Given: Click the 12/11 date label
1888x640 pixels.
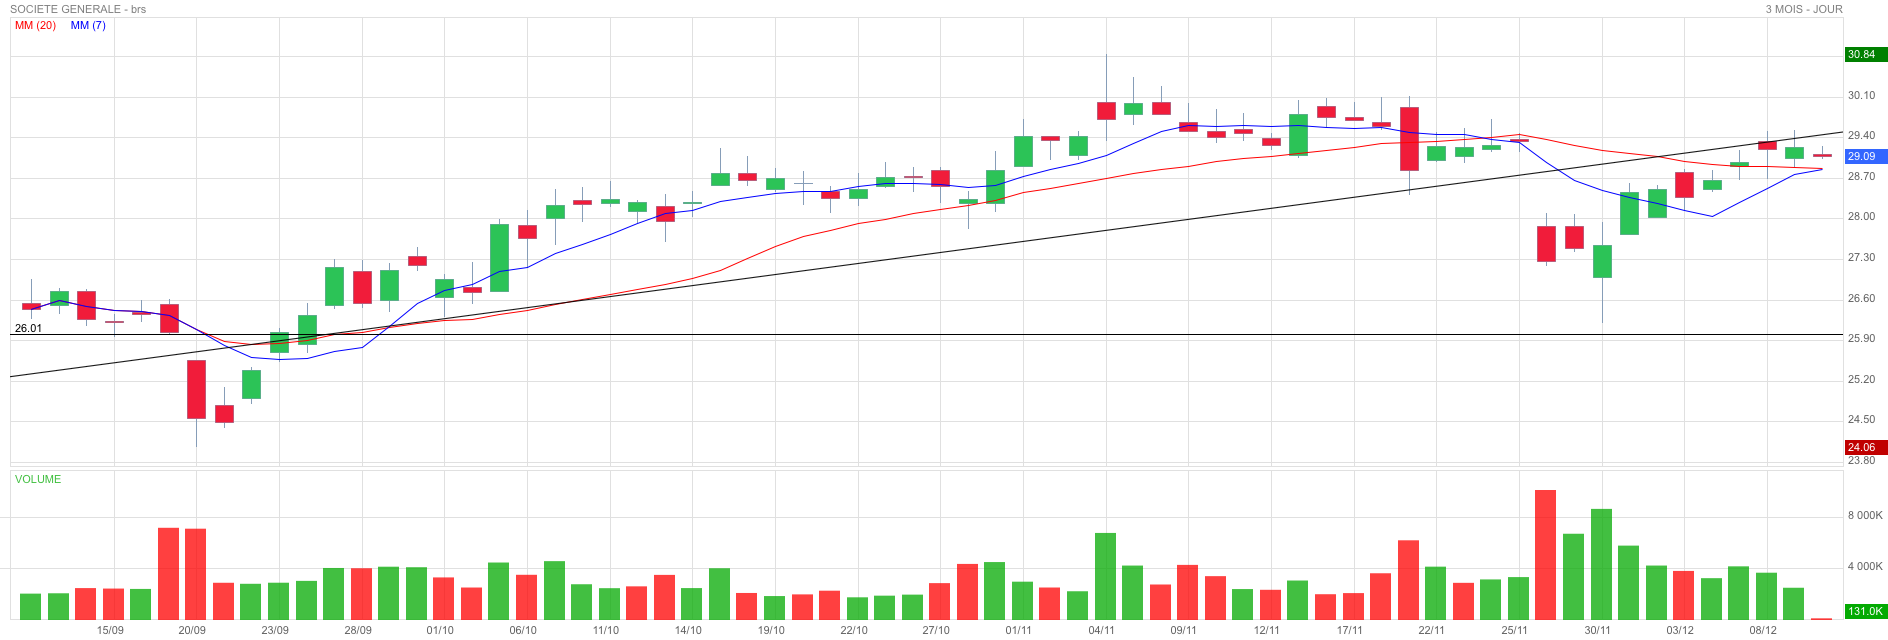Looking at the screenshot, I should [1267, 630].
